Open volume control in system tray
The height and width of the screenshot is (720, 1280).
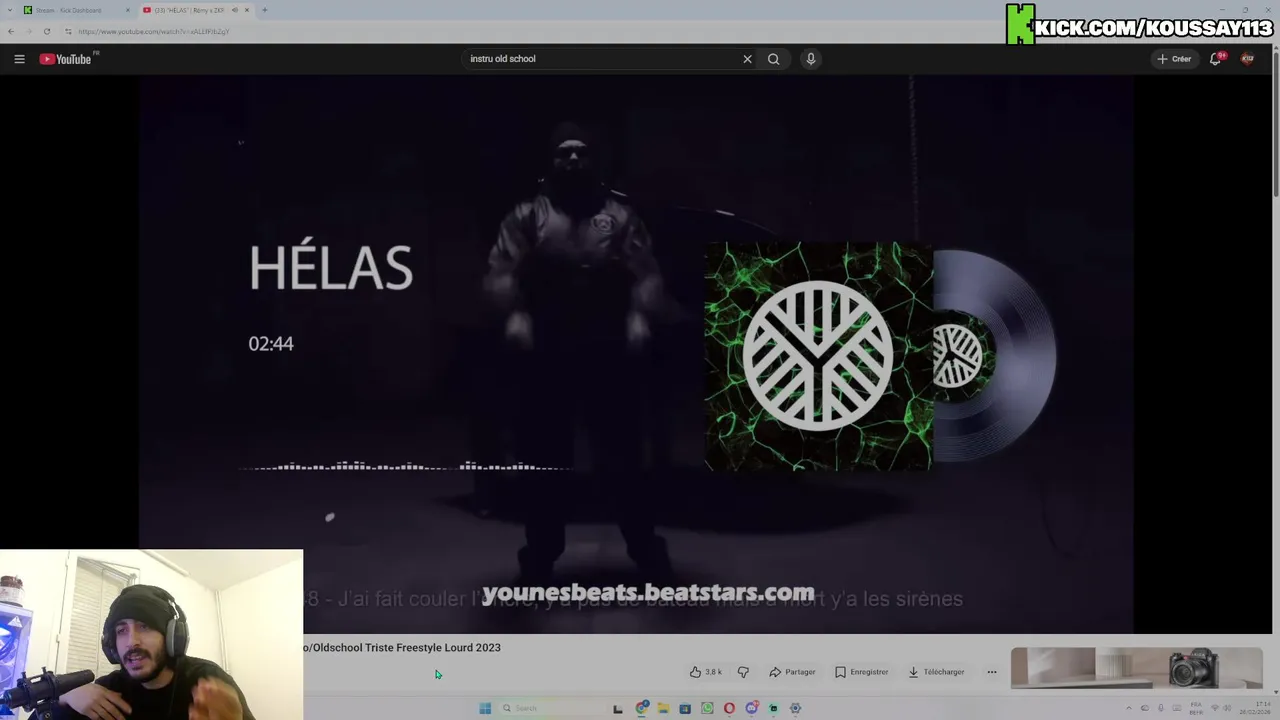pyautogui.click(x=1227, y=708)
